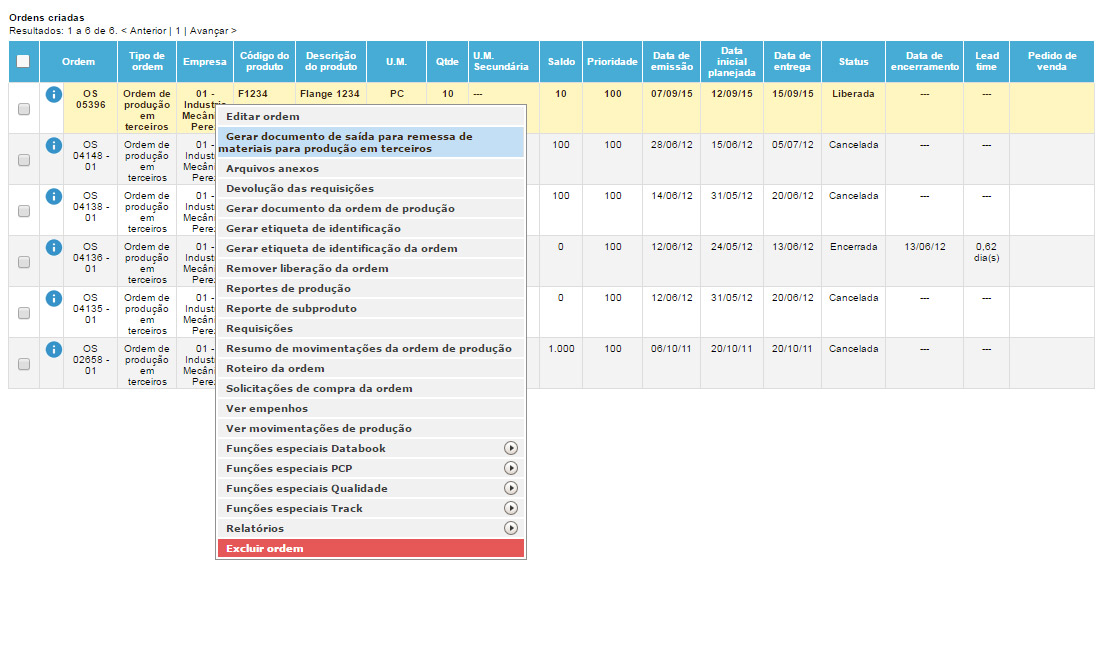Expand Funções especiais Databook submenu arrow
The image size is (1106, 672).
(x=511, y=448)
